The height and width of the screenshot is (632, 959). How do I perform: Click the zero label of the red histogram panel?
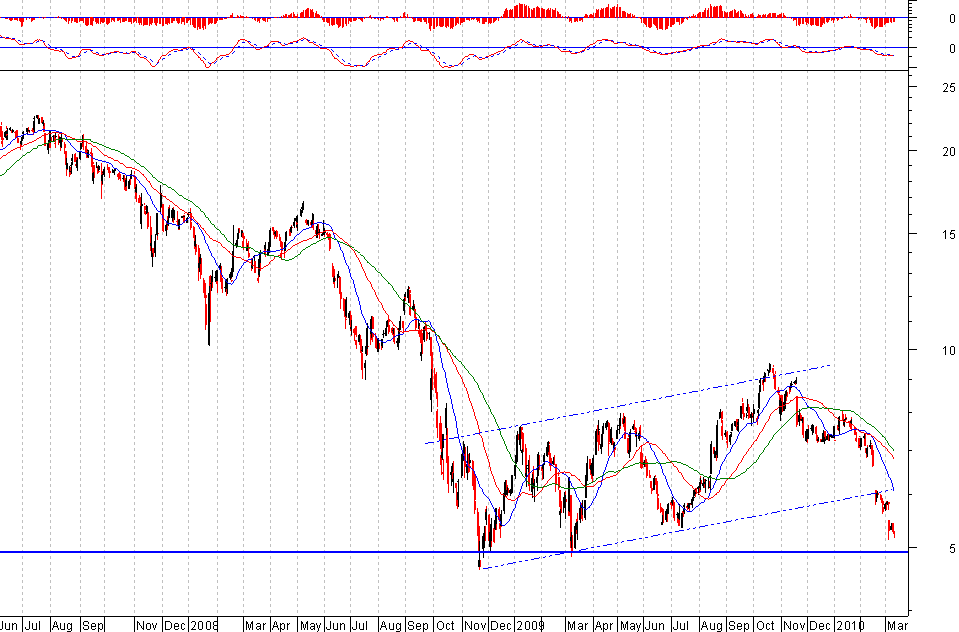click(x=952, y=19)
